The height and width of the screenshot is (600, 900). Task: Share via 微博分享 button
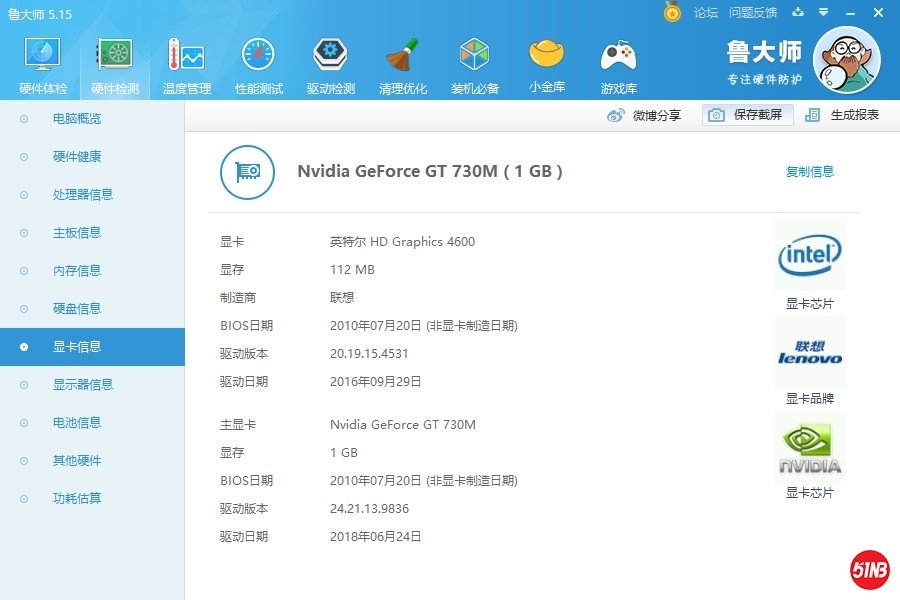click(x=645, y=115)
